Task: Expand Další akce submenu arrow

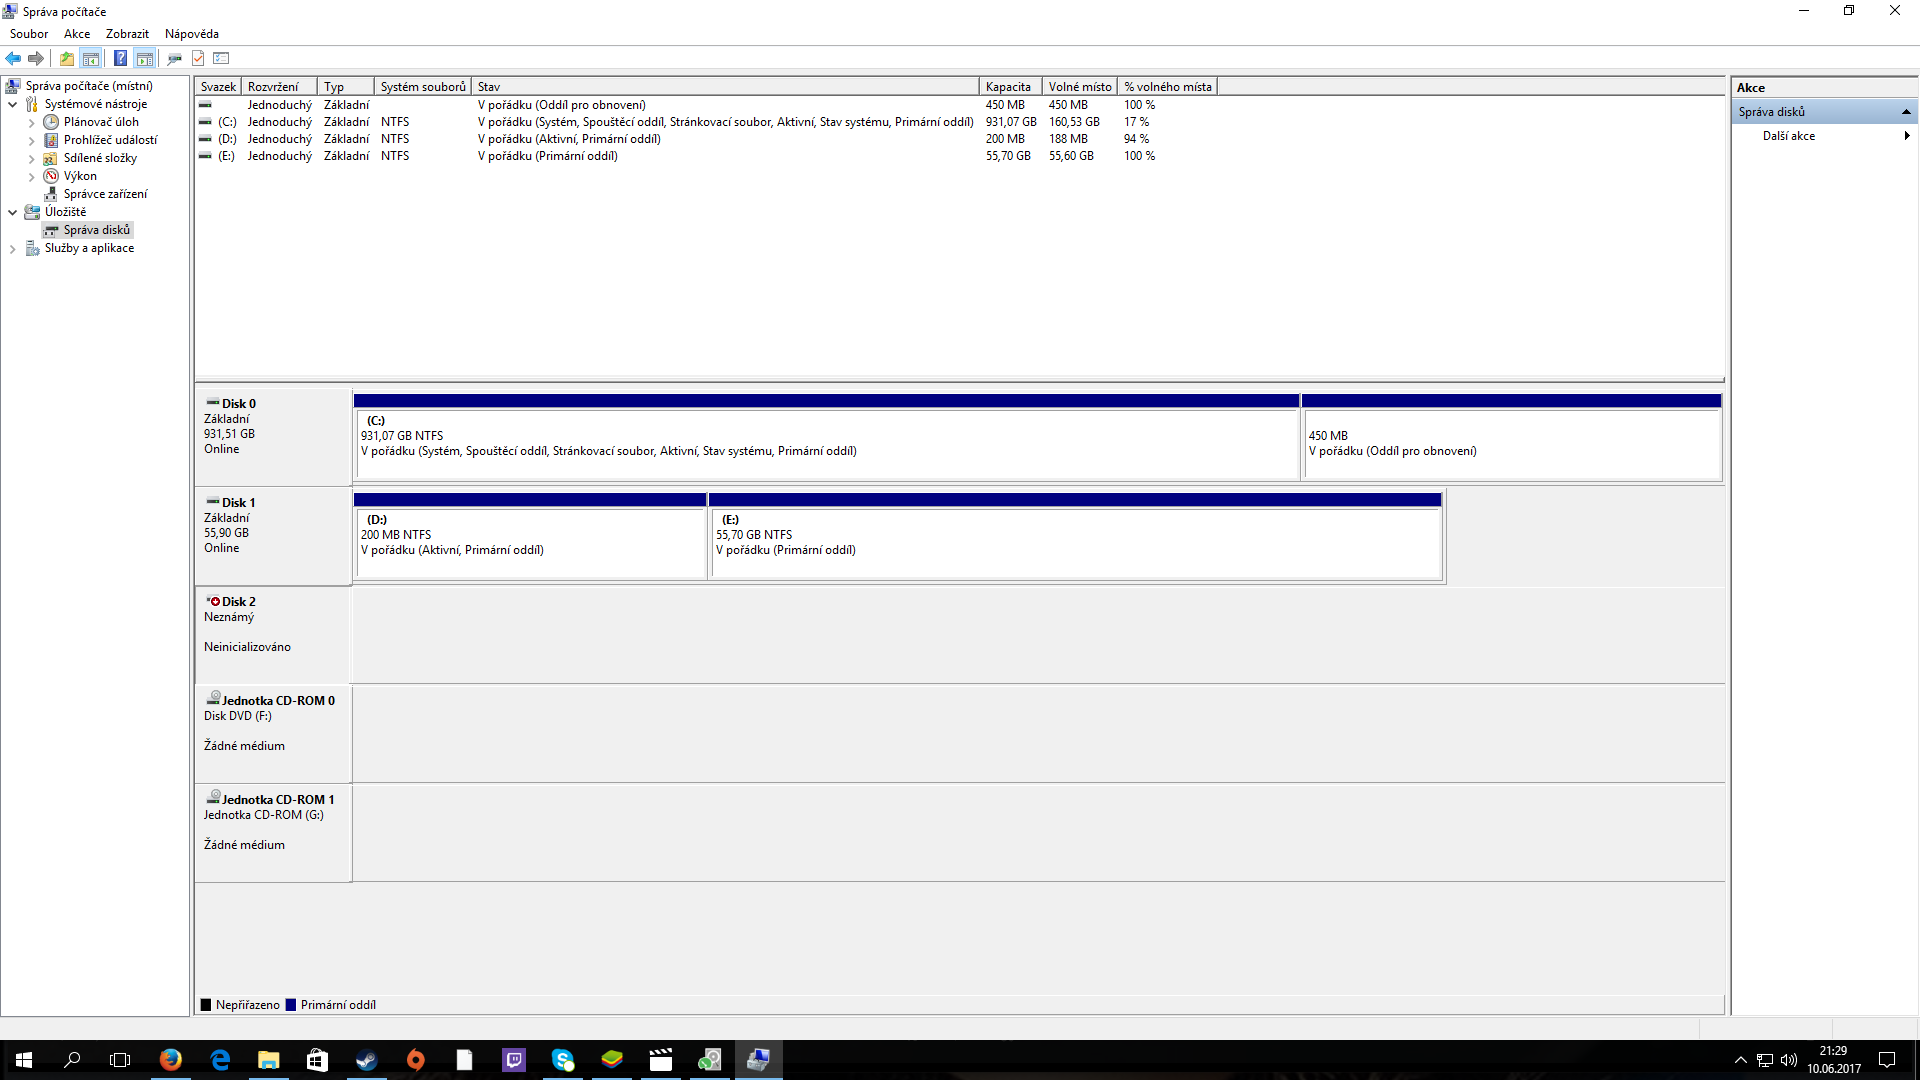Action: tap(1906, 136)
